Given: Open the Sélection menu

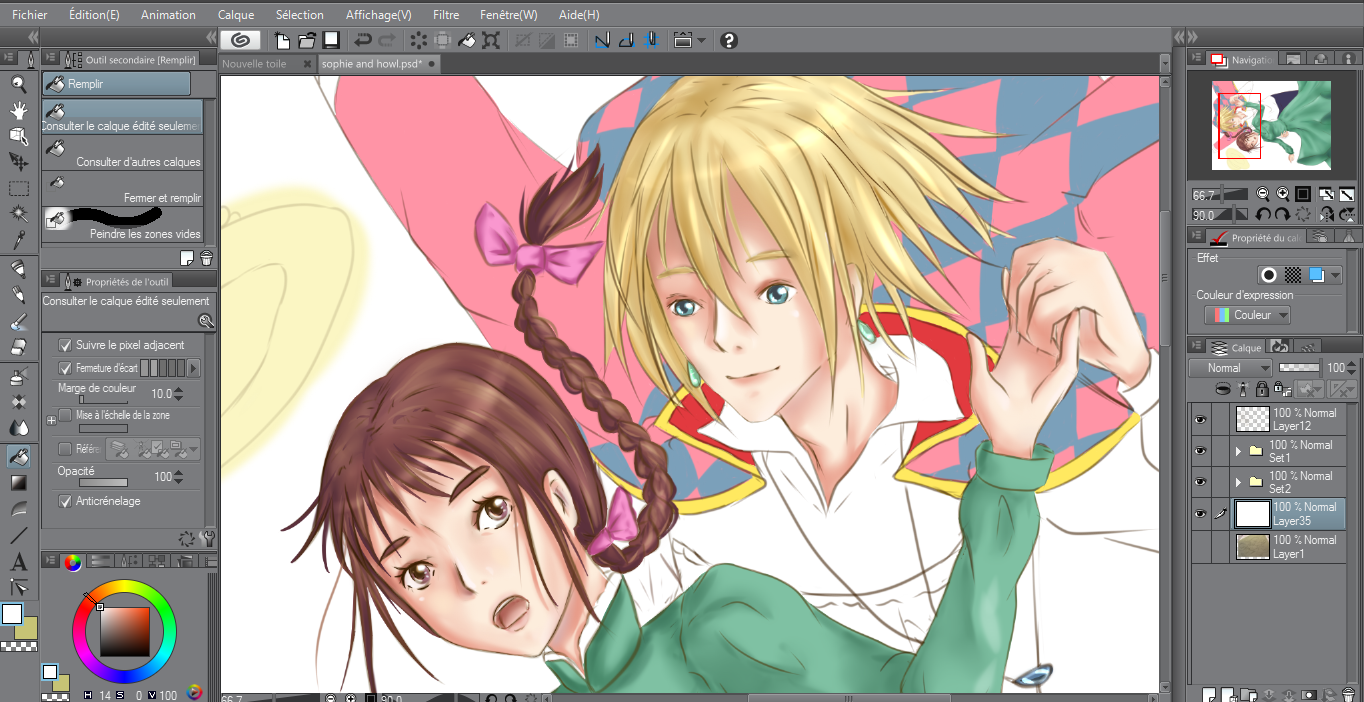Looking at the screenshot, I should tap(300, 15).
